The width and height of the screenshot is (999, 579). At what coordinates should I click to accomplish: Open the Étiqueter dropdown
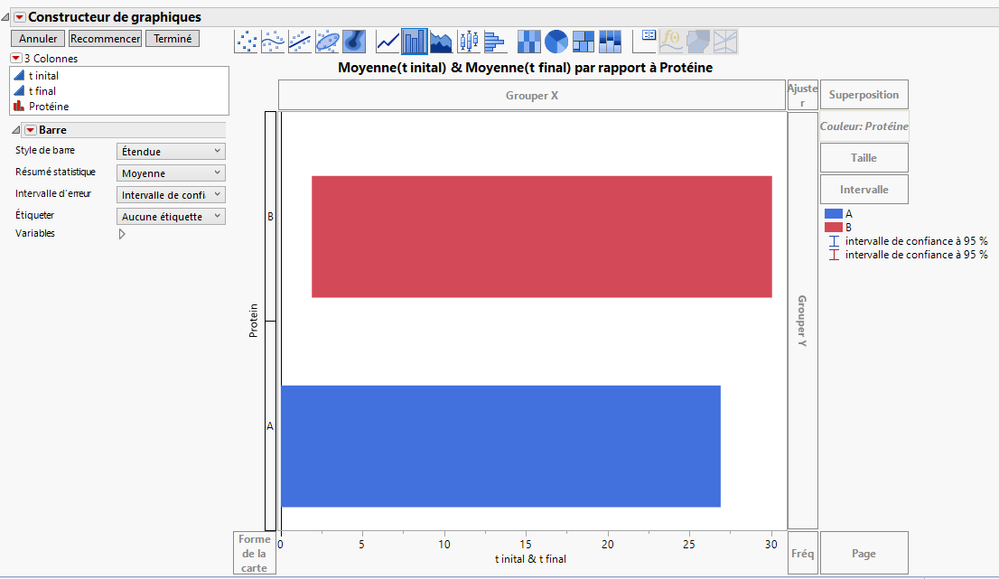[171, 217]
